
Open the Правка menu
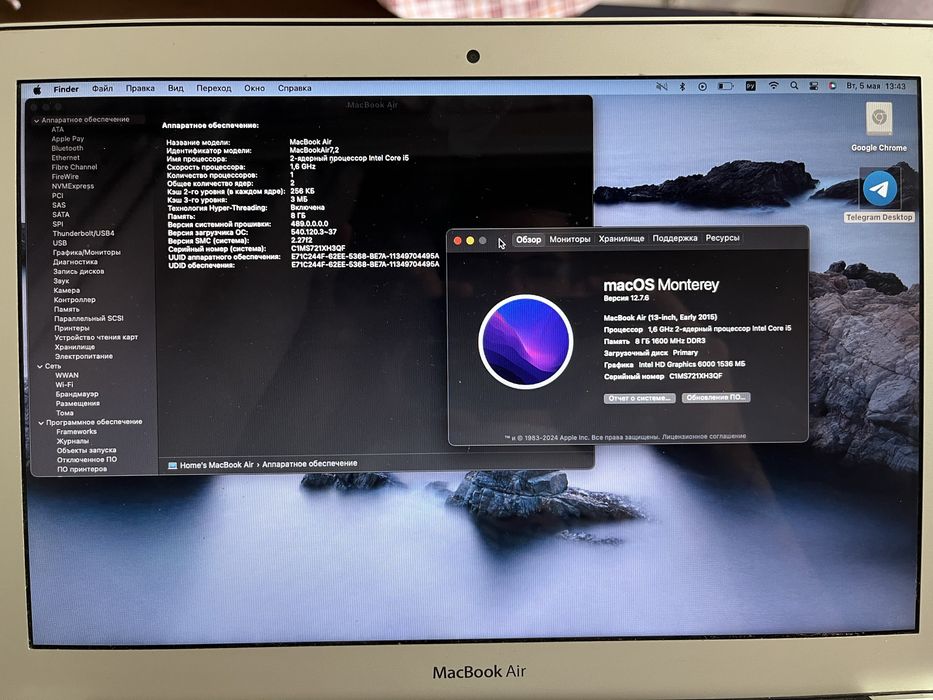(x=140, y=88)
